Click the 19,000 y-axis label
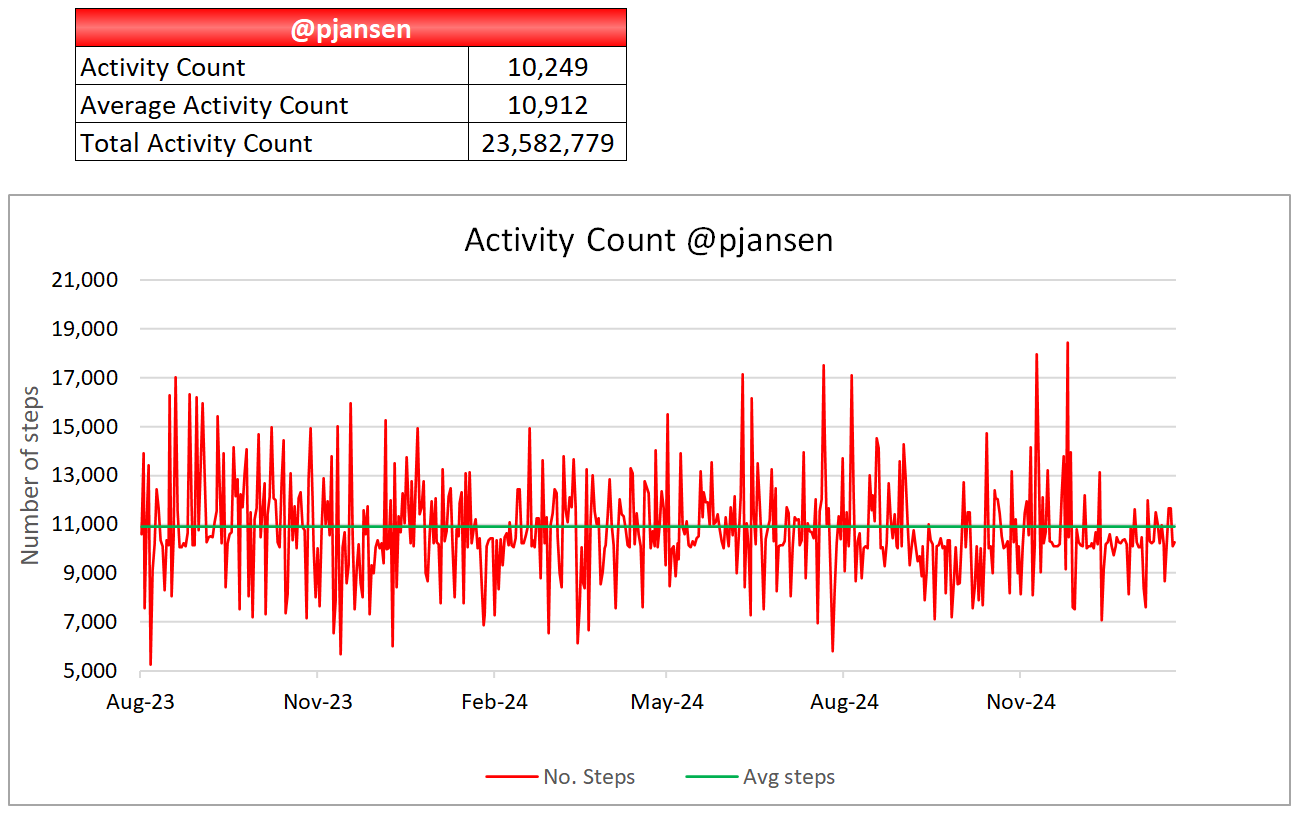This screenshot has width=1303, height=815. (x=85, y=329)
